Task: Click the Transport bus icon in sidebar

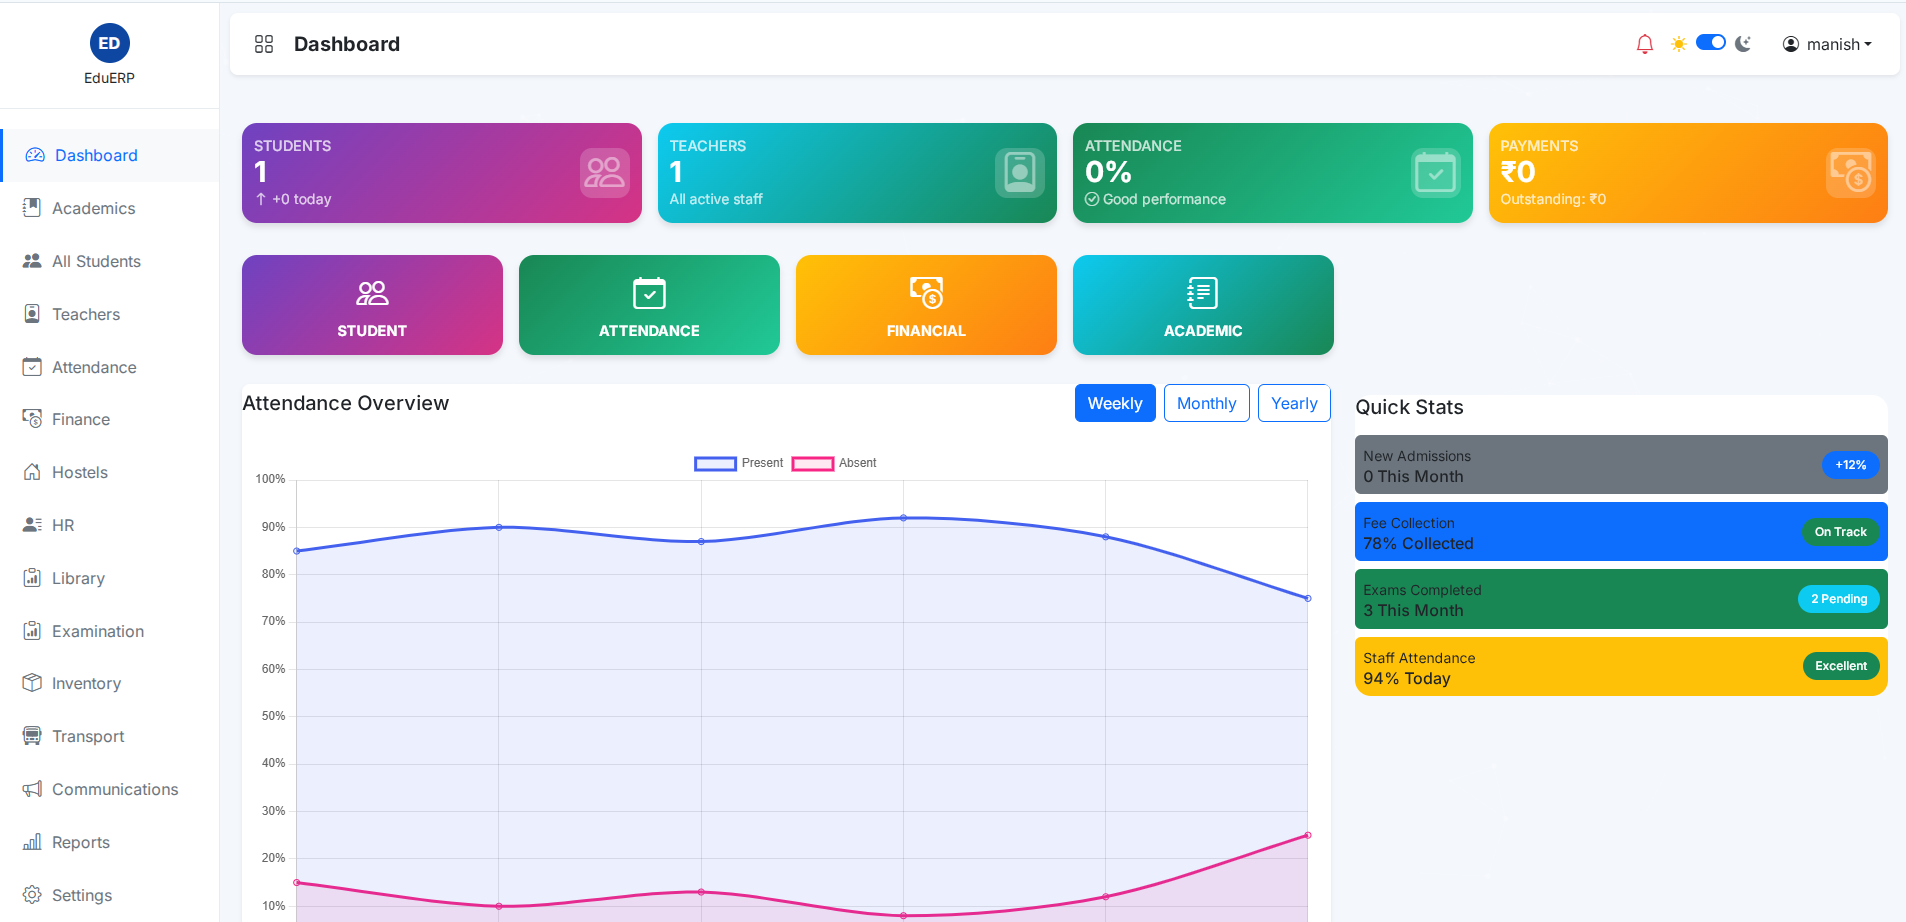Action: point(32,736)
